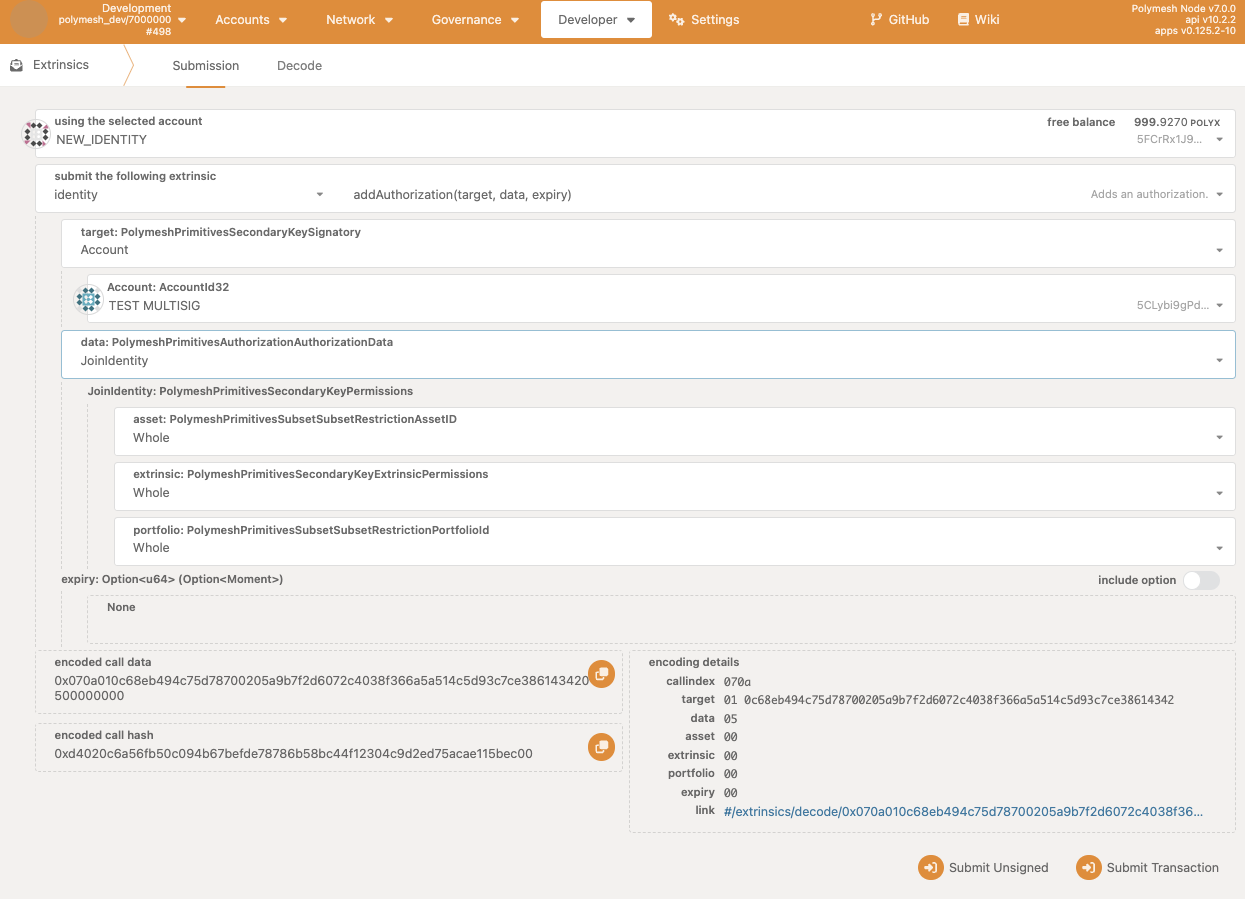Open the GitHub link
Image resolution: width=1245 pixels, height=899 pixels.
click(x=899, y=19)
